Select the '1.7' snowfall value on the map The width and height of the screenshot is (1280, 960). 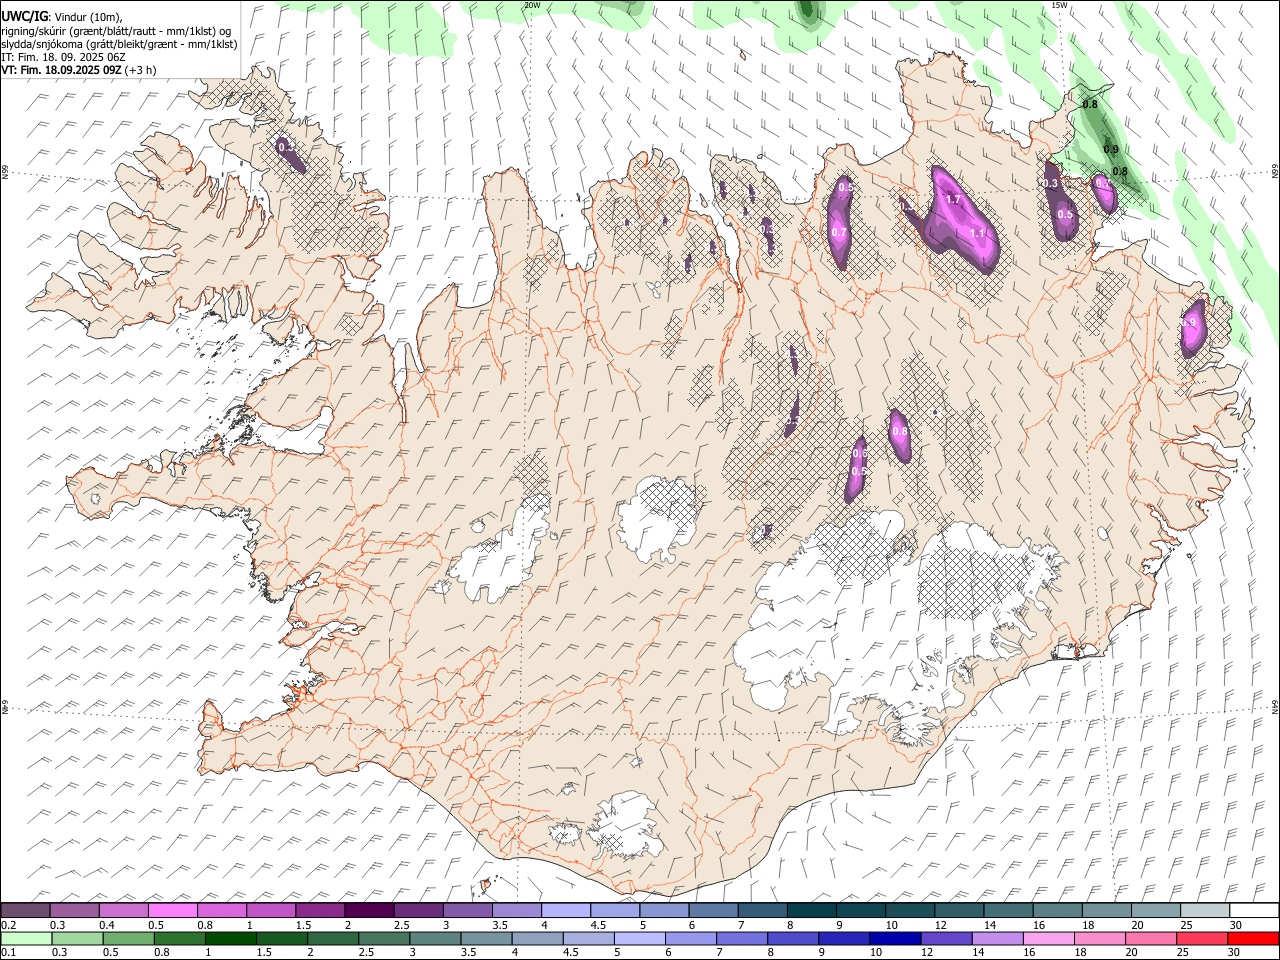(x=953, y=200)
